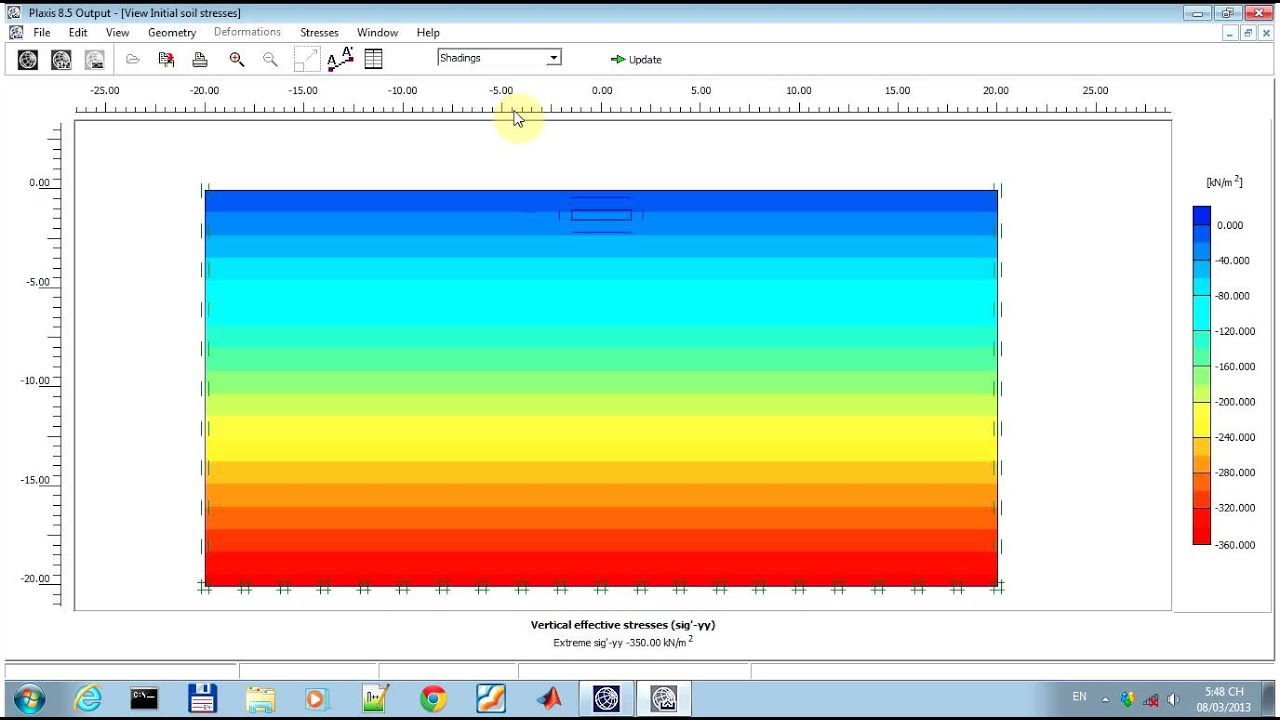The height and width of the screenshot is (720, 1280).
Task: Minimize the inner document window
Action: point(1231,33)
